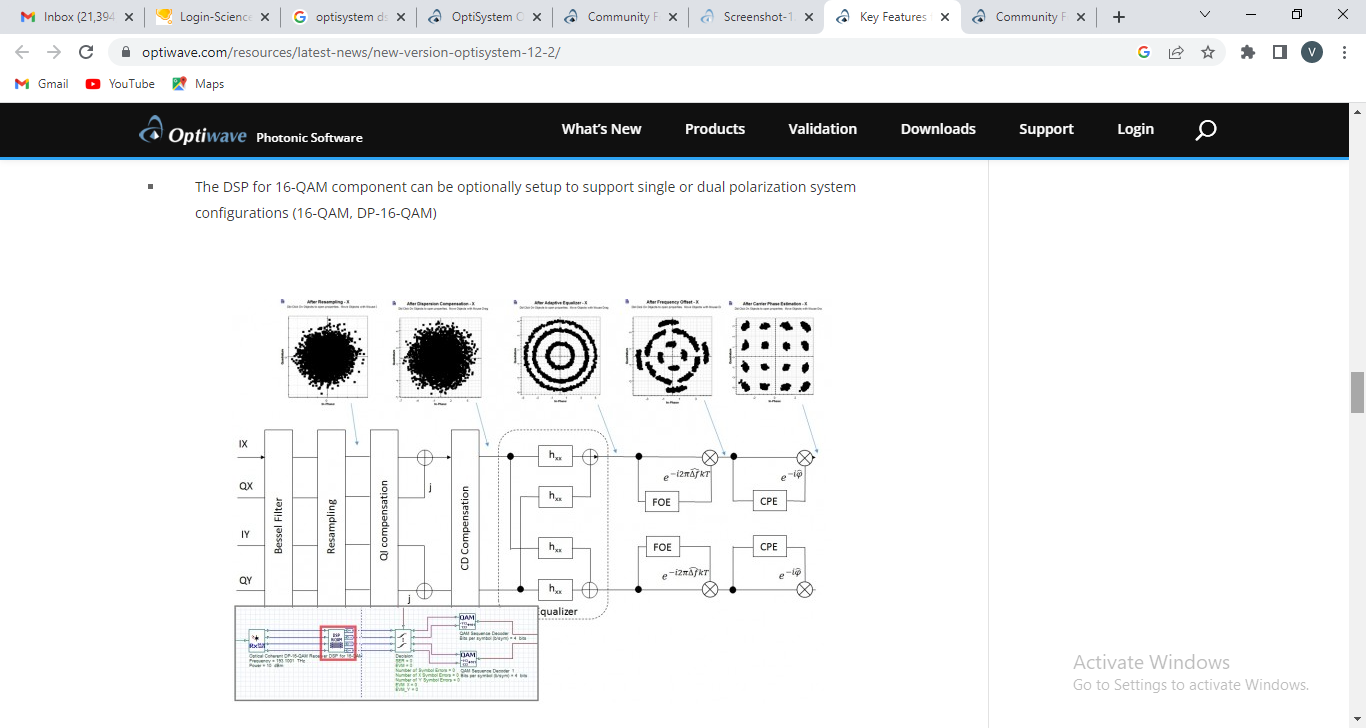Open the Products dropdown menu
This screenshot has width=1366, height=728.
(x=715, y=129)
